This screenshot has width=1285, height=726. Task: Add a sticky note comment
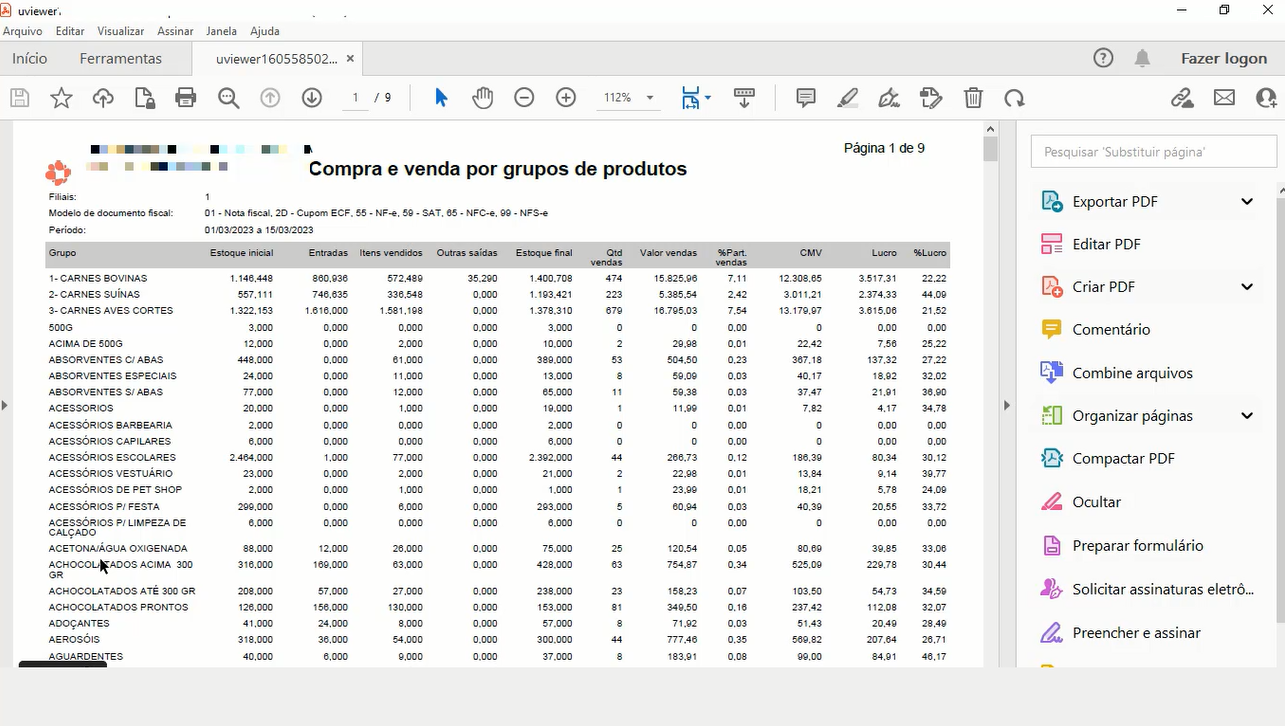(806, 98)
